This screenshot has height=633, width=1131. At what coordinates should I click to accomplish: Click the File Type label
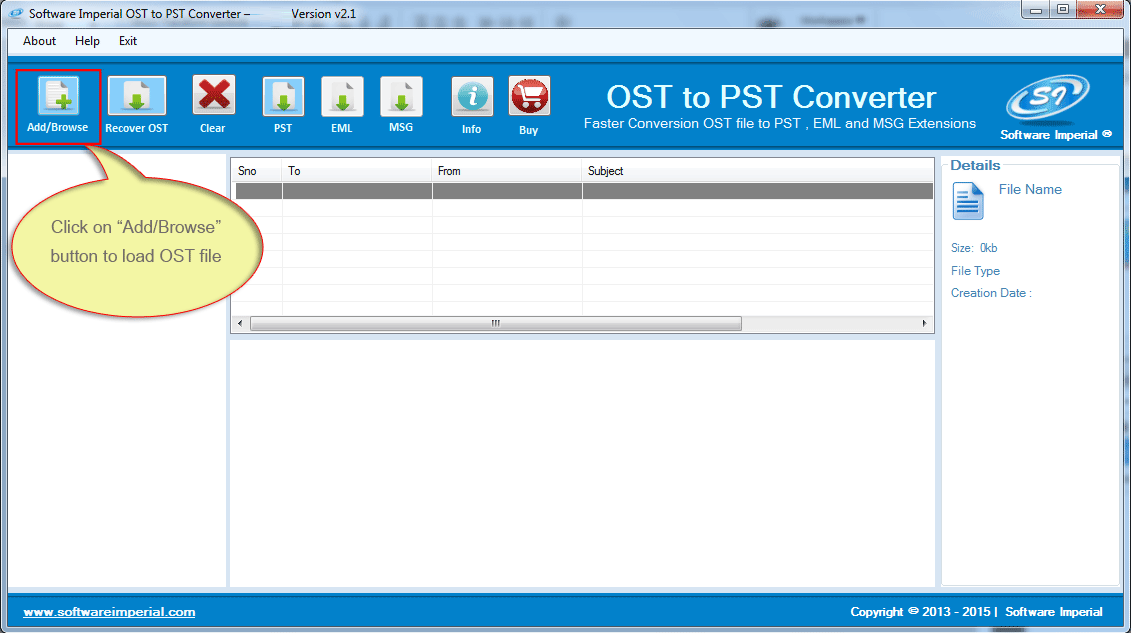coord(975,271)
